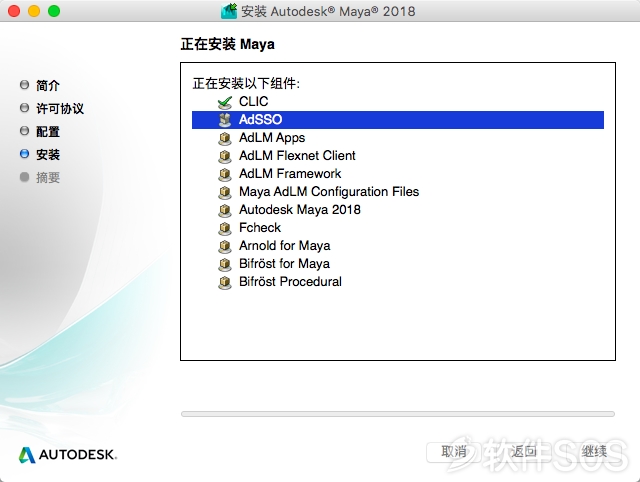Close the installer with the red button

[x=14, y=11]
